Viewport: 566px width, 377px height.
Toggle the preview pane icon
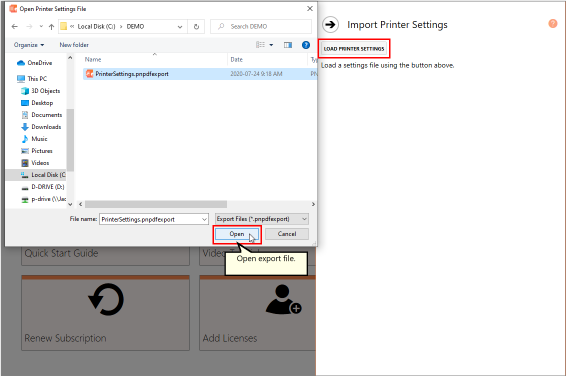pyautogui.click(x=288, y=45)
